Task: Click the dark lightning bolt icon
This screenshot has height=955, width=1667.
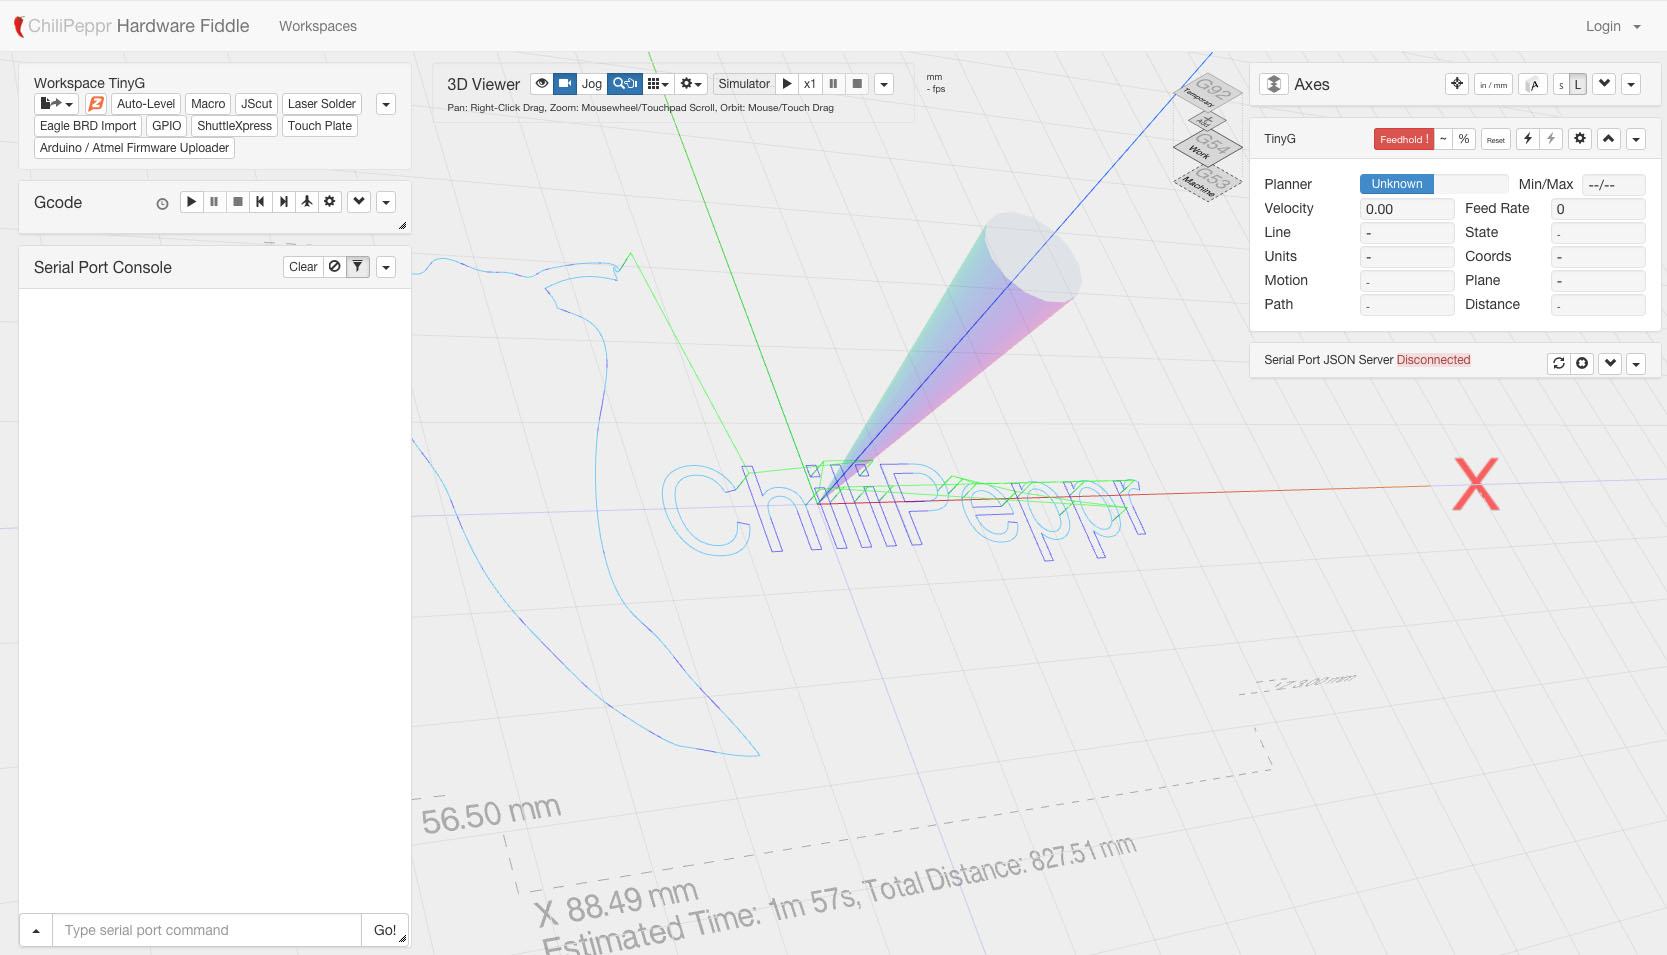Action: pos(1528,139)
